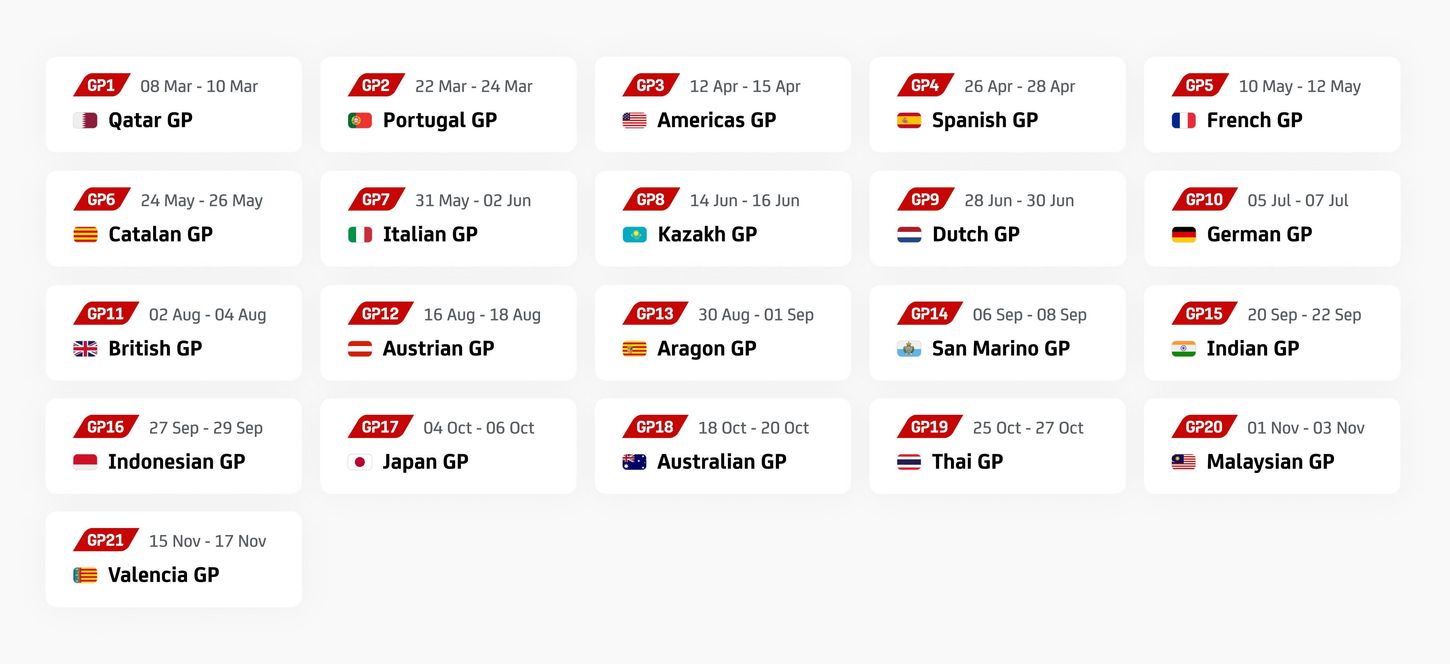Viewport: 1450px width, 664px height.
Task: Click the Australian flag icon
Action: [x=634, y=462]
